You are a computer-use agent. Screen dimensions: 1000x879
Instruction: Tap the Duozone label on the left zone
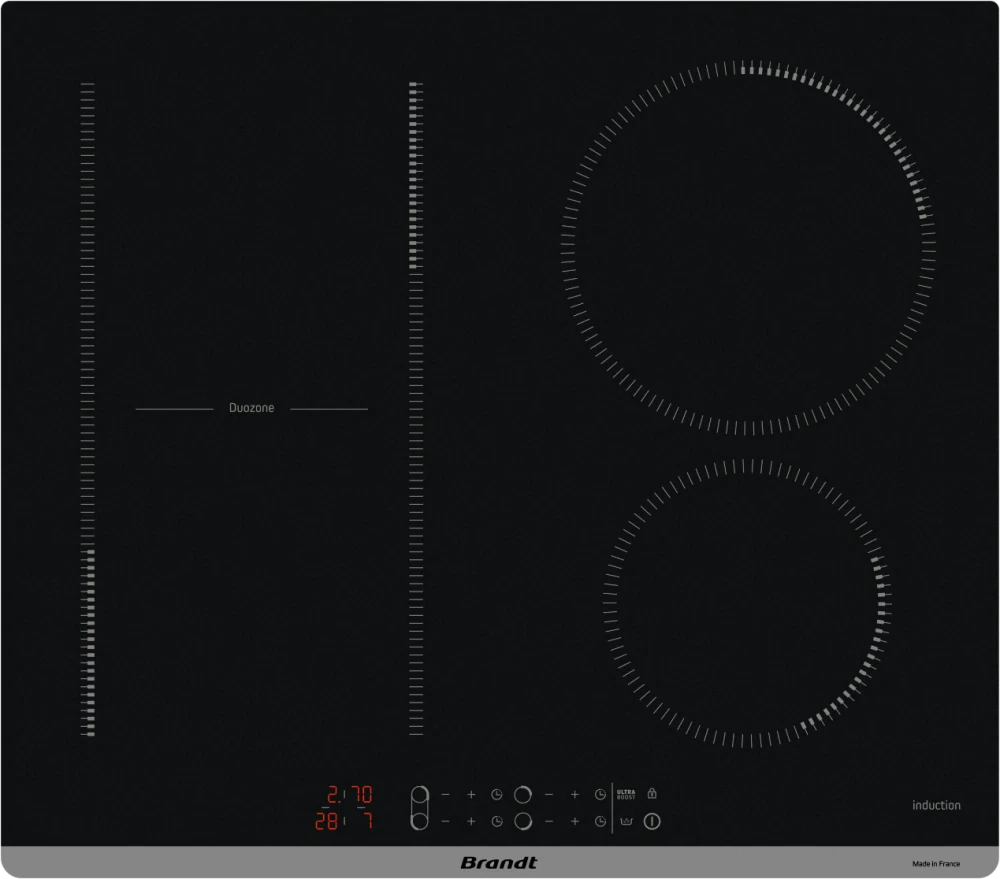click(x=251, y=408)
